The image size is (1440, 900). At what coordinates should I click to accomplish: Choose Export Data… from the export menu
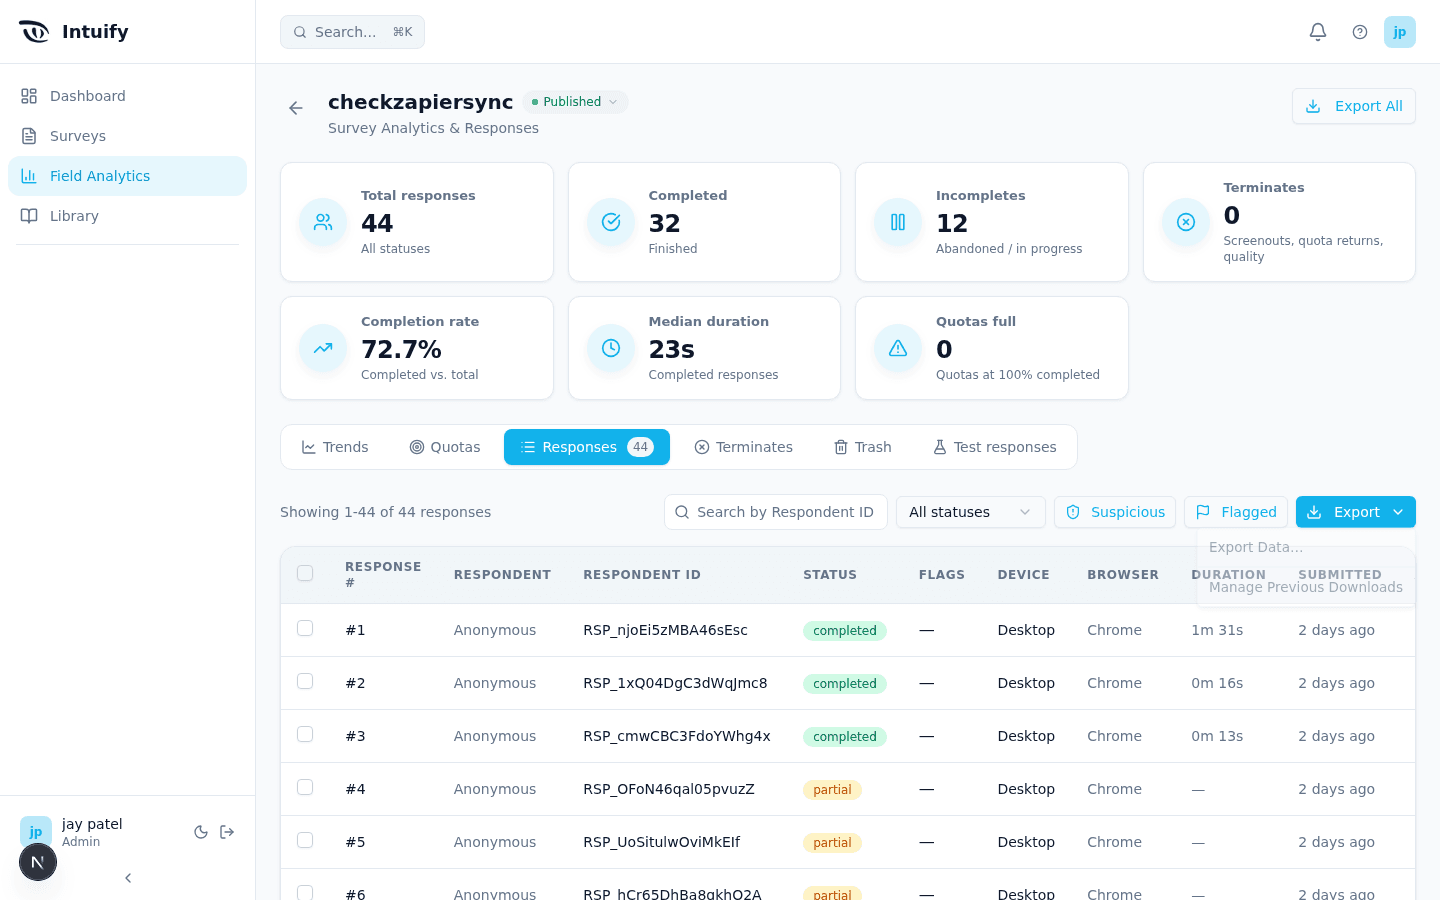click(x=1306, y=547)
